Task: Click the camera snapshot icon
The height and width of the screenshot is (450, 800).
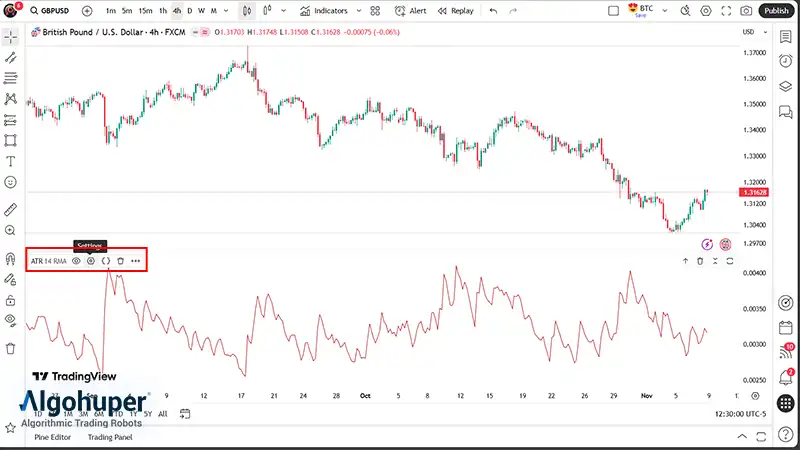Action: (x=746, y=11)
